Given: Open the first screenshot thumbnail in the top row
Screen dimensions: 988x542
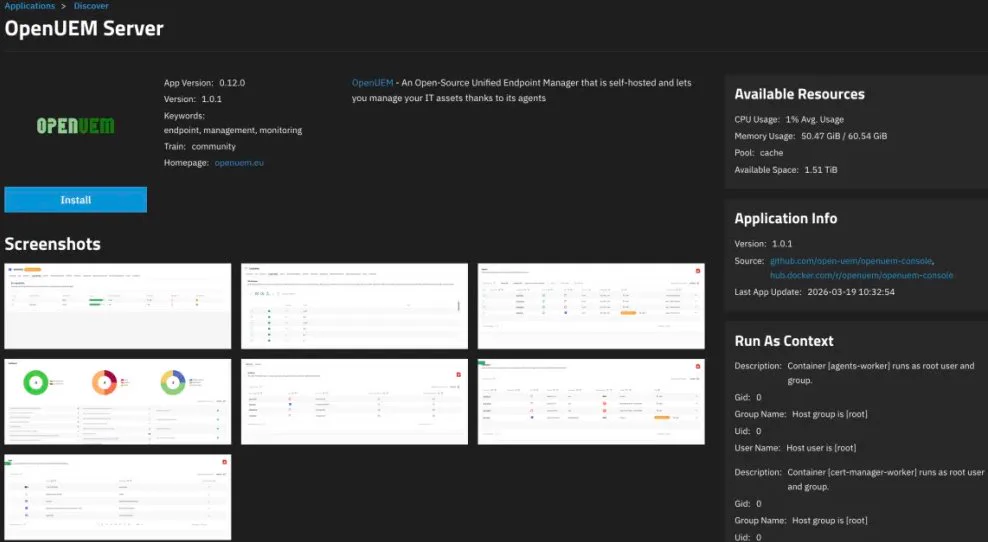Looking at the screenshot, I should [118, 306].
